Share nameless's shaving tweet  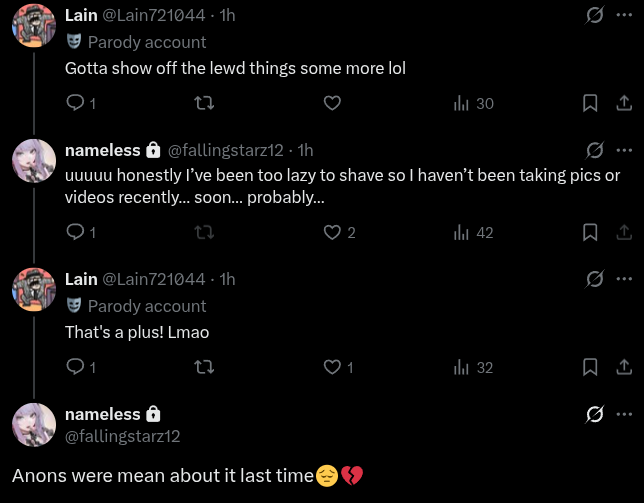coord(622,232)
